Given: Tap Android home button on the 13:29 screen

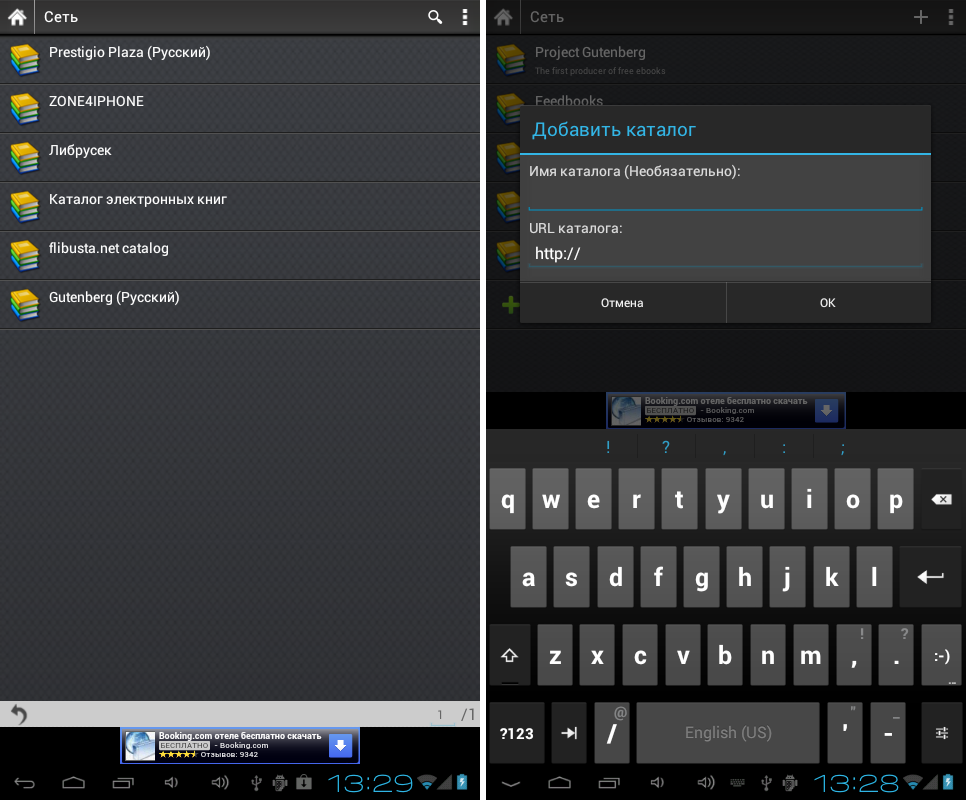Looking at the screenshot, I should 73,783.
